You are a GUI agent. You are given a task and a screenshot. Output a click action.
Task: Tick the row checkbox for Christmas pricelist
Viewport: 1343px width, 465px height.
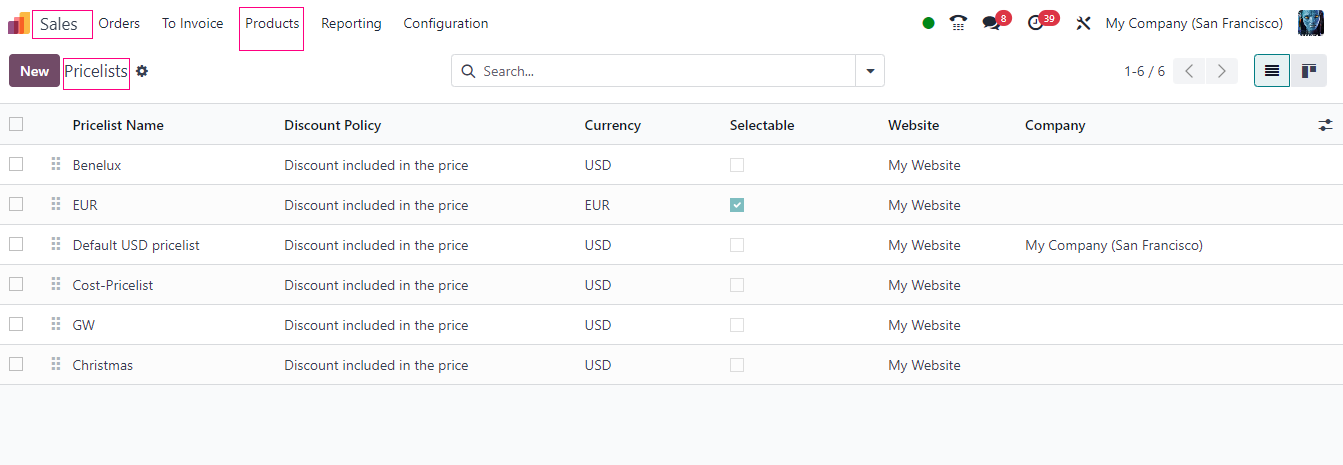tap(16, 364)
